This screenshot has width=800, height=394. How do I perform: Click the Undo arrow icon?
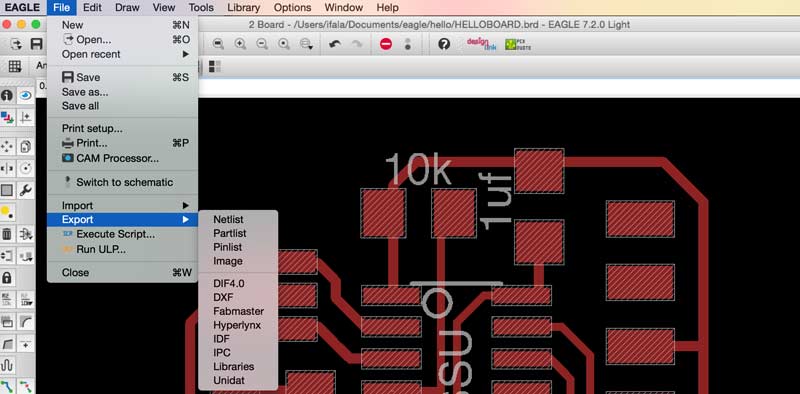[335, 44]
